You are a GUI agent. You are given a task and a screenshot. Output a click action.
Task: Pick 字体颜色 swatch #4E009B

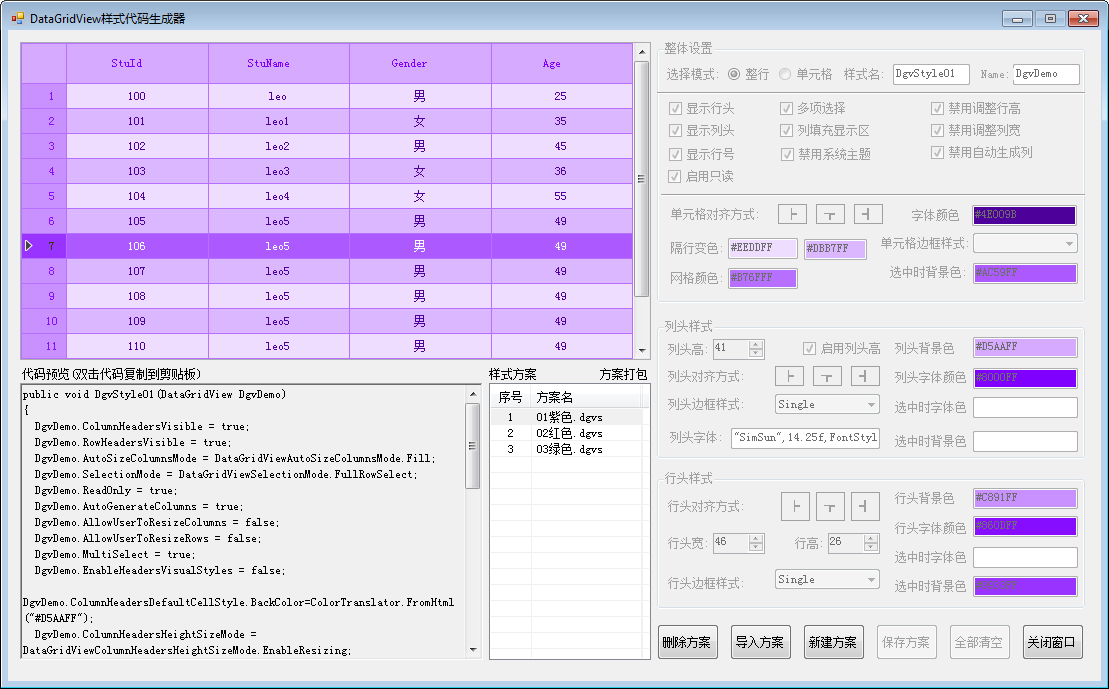coord(1025,215)
